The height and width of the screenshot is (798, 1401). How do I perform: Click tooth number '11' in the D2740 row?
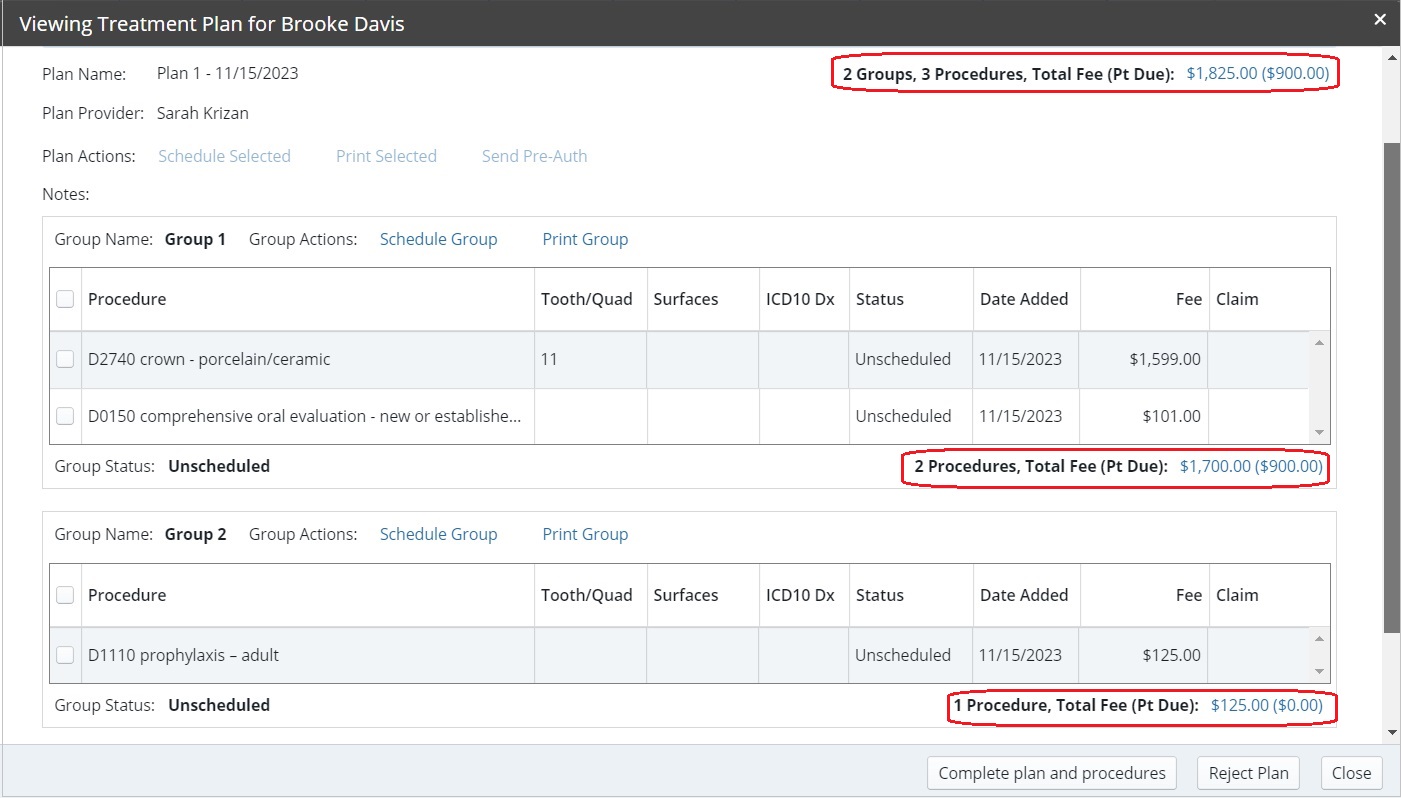click(x=549, y=359)
